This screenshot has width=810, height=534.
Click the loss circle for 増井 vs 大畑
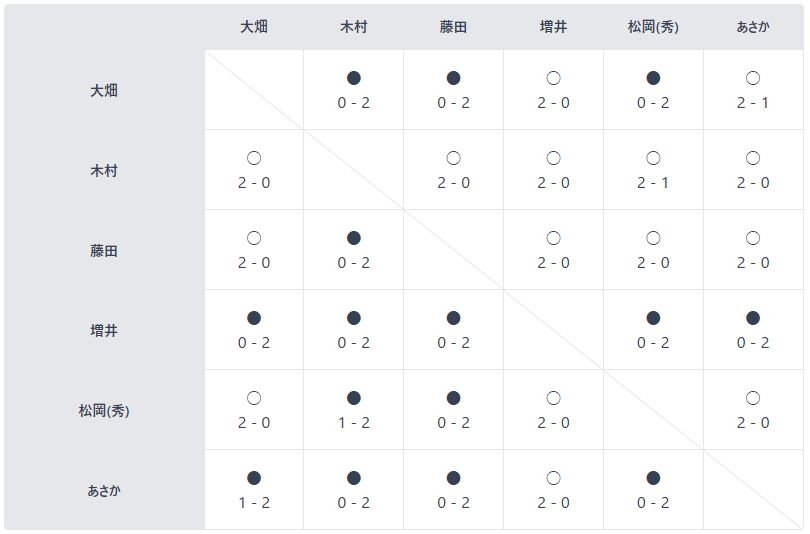pos(254,318)
